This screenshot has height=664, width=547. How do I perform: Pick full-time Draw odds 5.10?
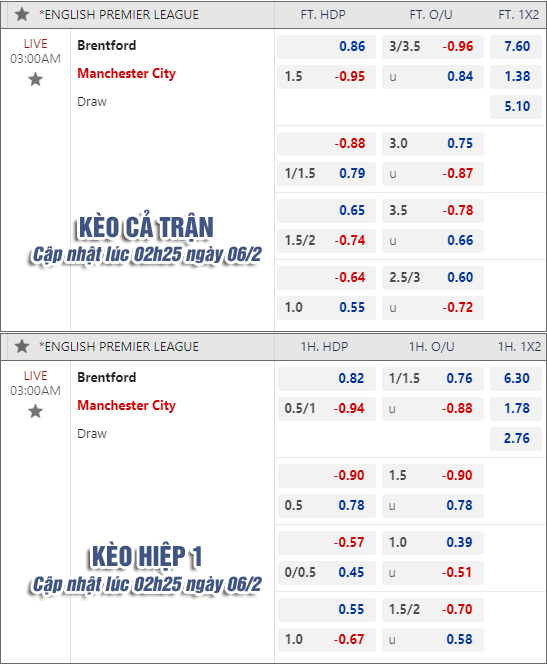pyautogui.click(x=516, y=106)
